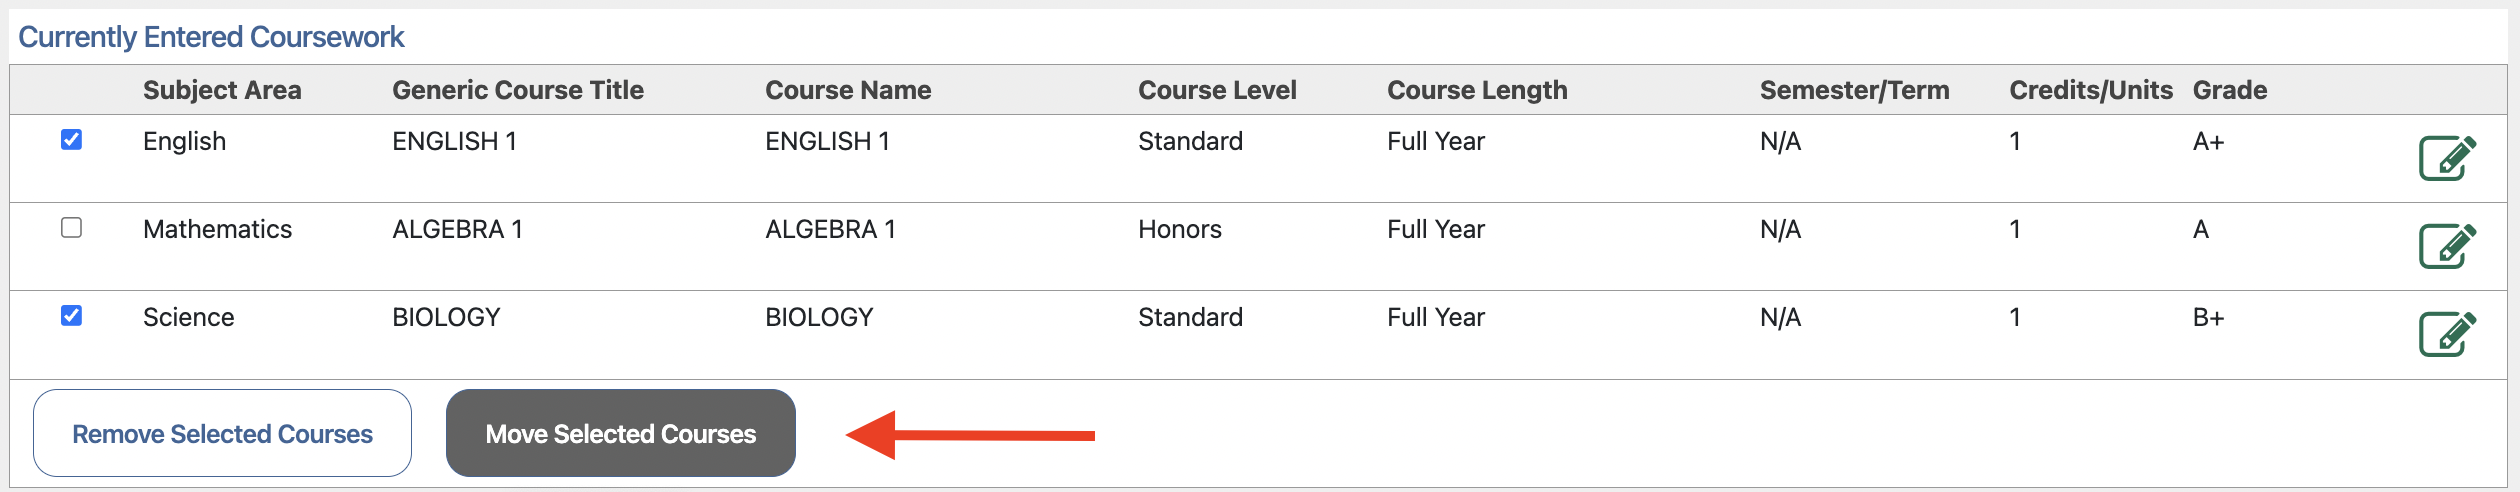This screenshot has width=2520, height=492.
Task: Select the BIOLOGY generic course title cell
Action: pyautogui.click(x=446, y=317)
